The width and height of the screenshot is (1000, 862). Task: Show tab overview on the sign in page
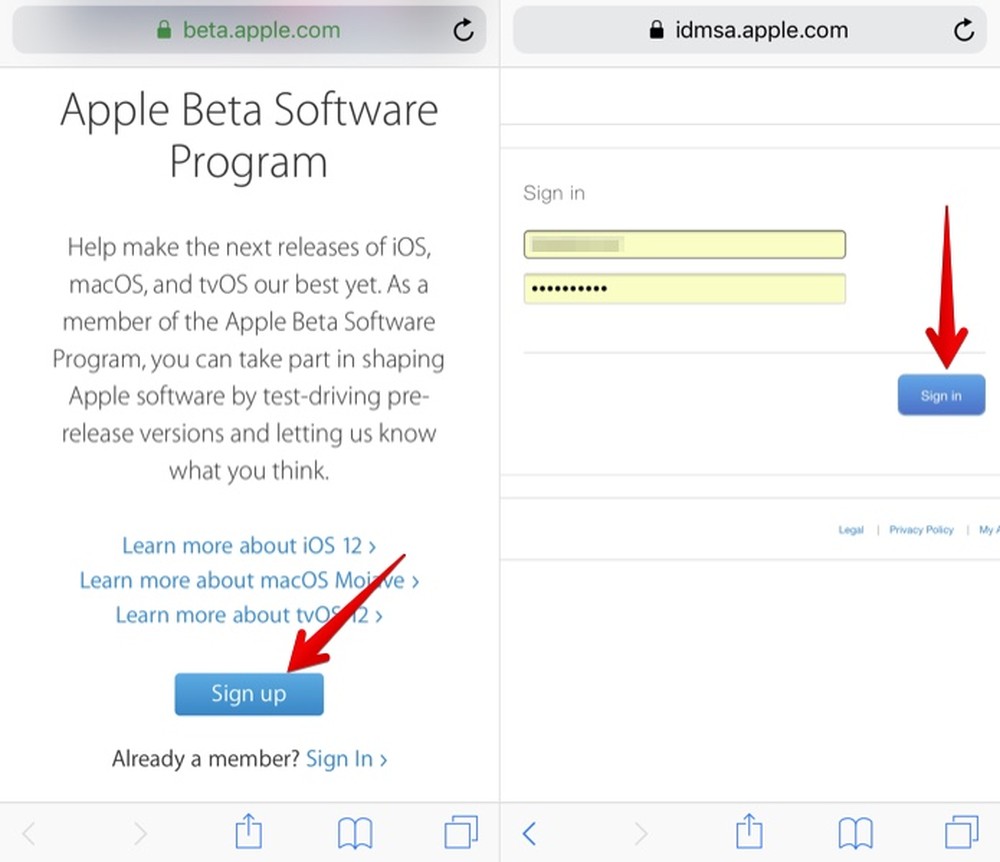coord(961,832)
